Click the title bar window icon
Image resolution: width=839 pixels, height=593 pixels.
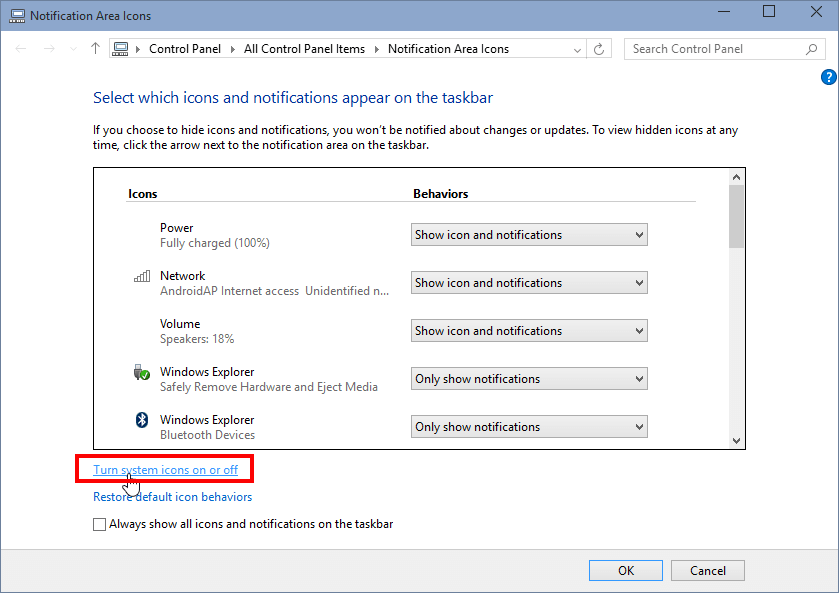[17, 16]
